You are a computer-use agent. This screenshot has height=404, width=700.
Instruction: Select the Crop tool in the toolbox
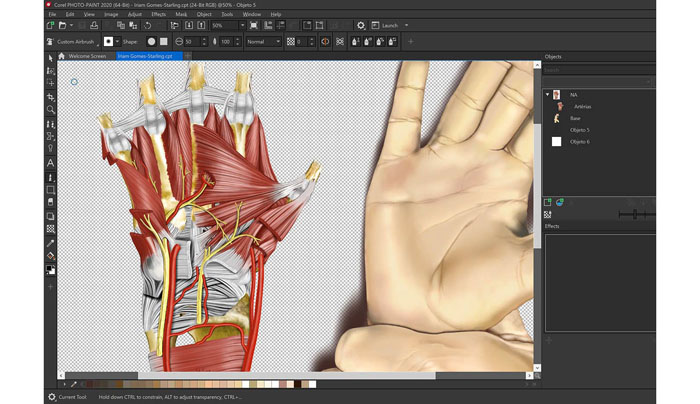coord(51,97)
